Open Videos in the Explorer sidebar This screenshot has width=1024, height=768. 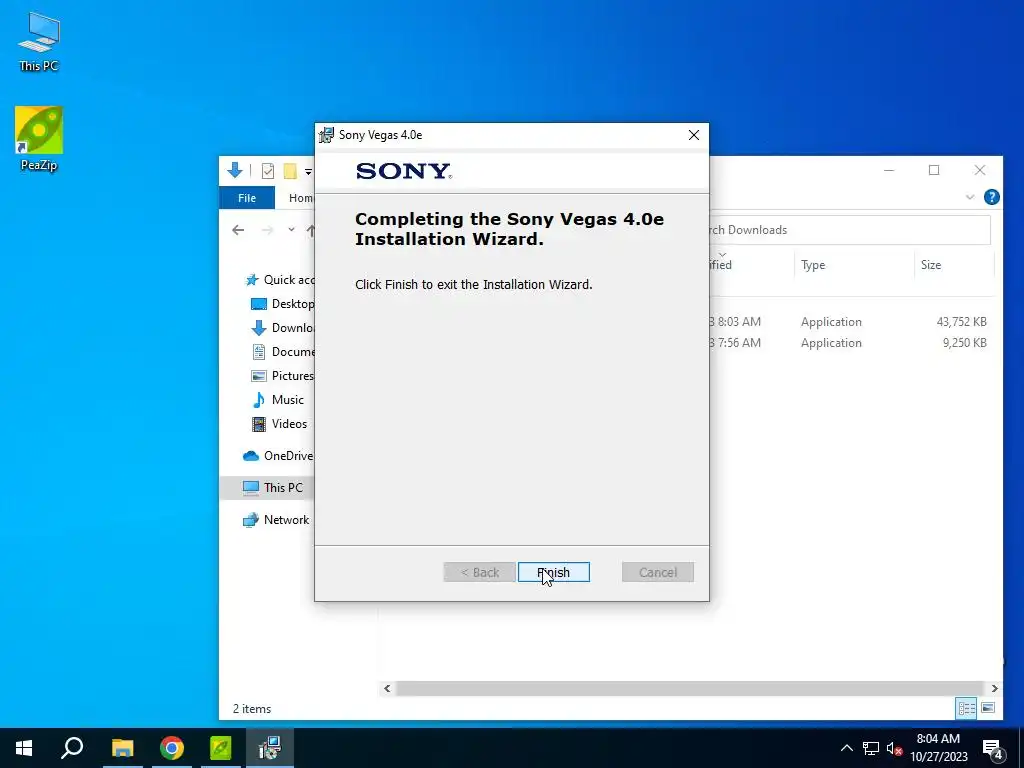(x=280, y=424)
